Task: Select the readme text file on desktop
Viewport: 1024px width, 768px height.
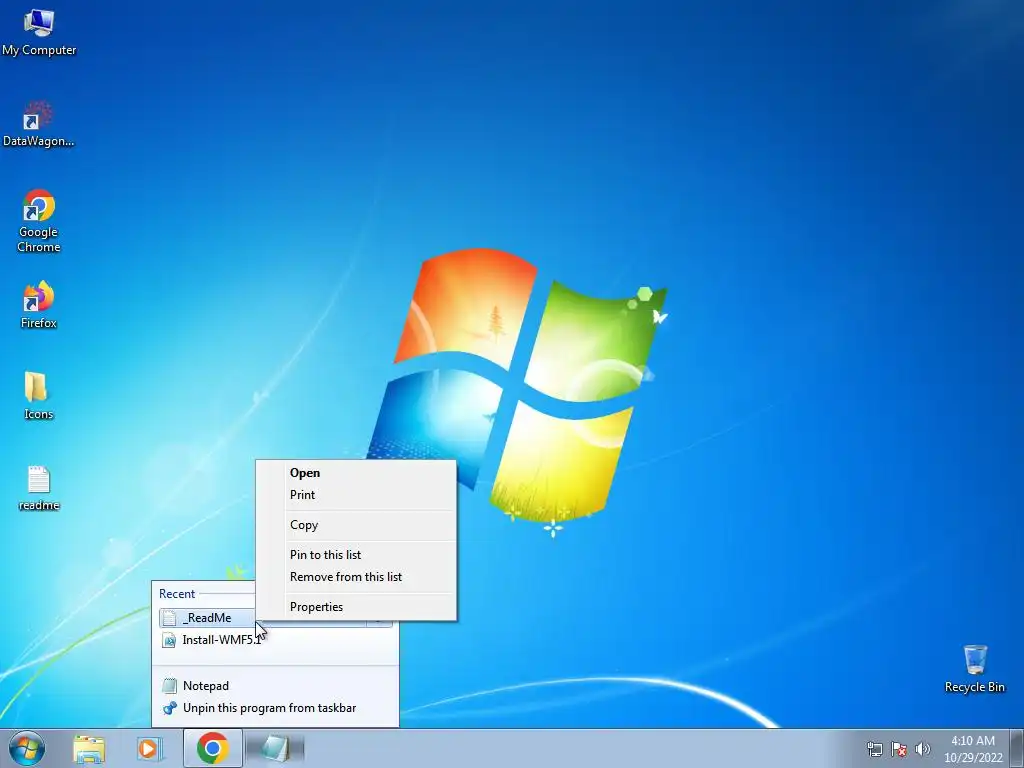Action: click(x=39, y=488)
